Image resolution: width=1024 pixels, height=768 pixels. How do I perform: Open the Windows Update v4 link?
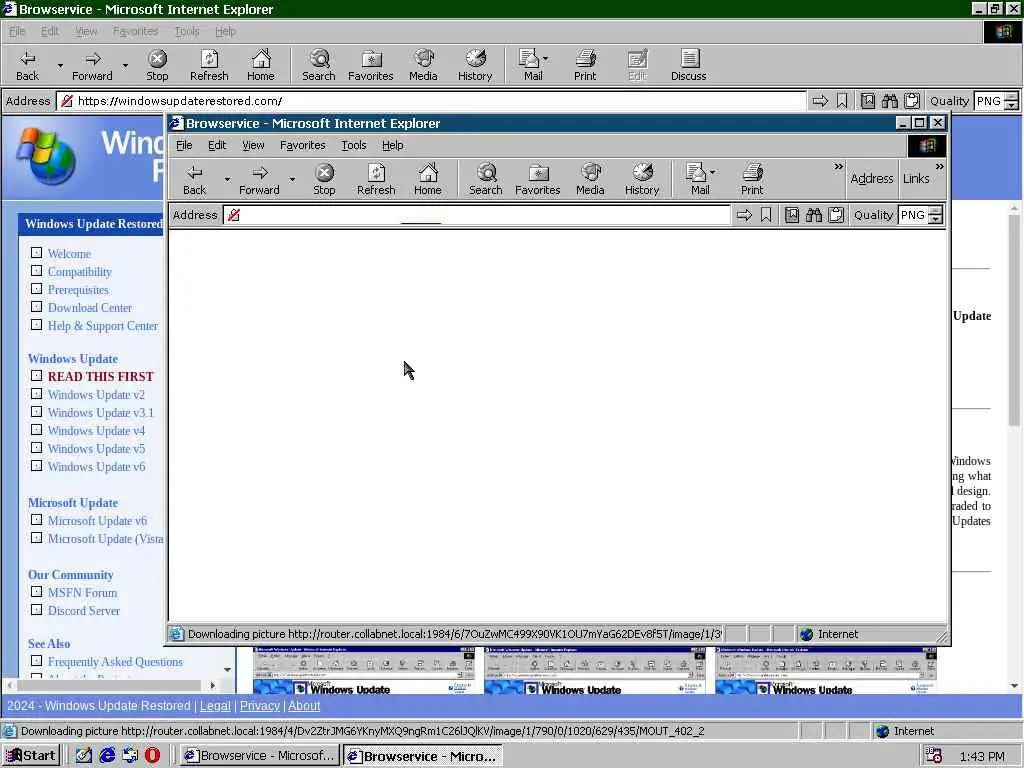(x=96, y=430)
